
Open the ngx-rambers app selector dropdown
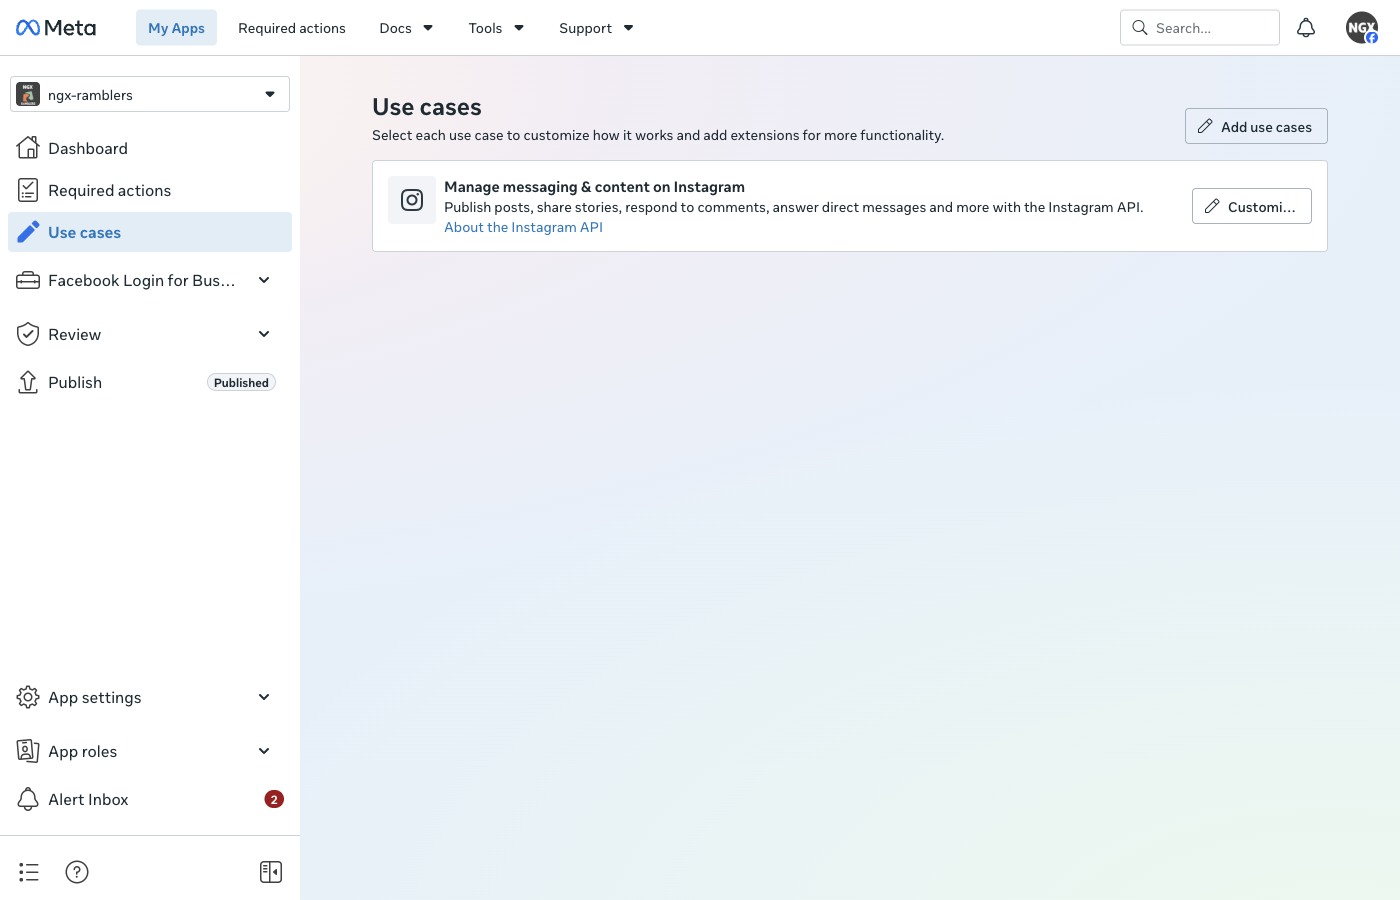pyautogui.click(x=150, y=94)
